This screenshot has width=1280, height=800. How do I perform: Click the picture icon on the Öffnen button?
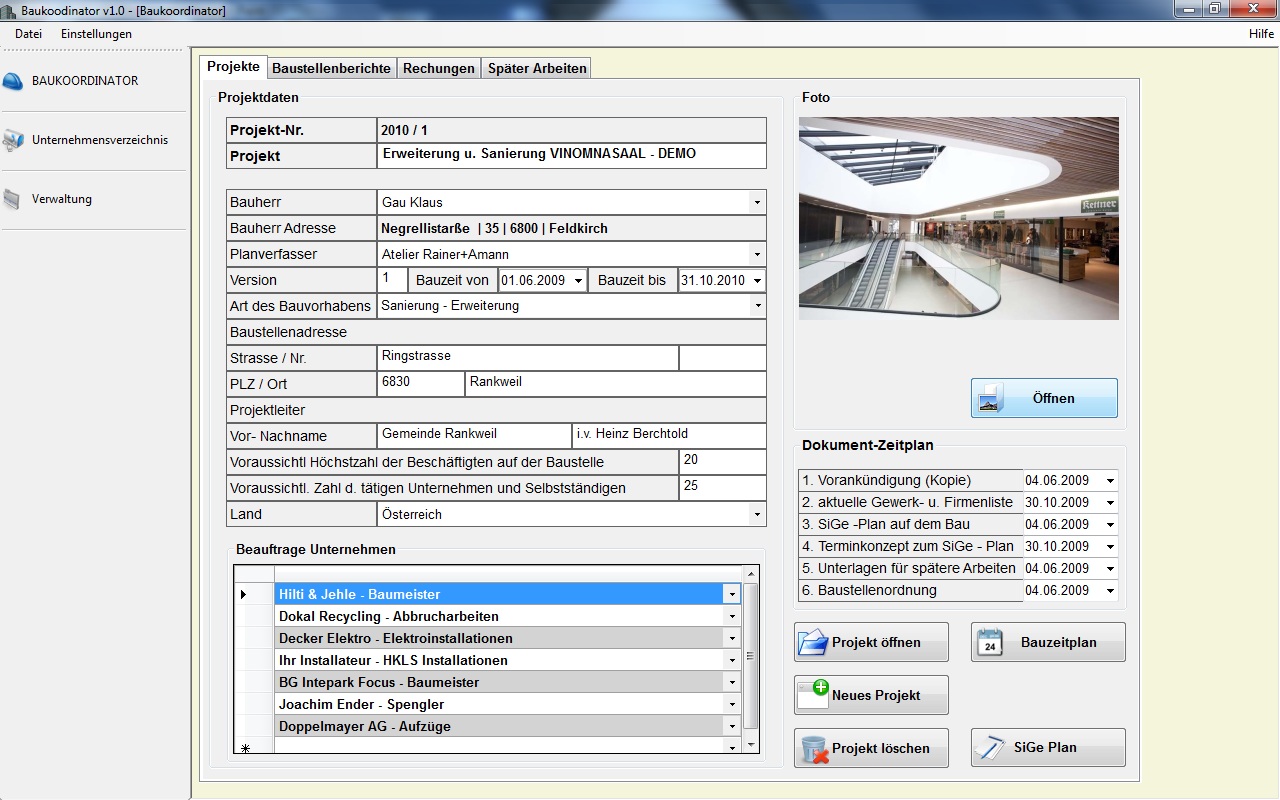[990, 398]
